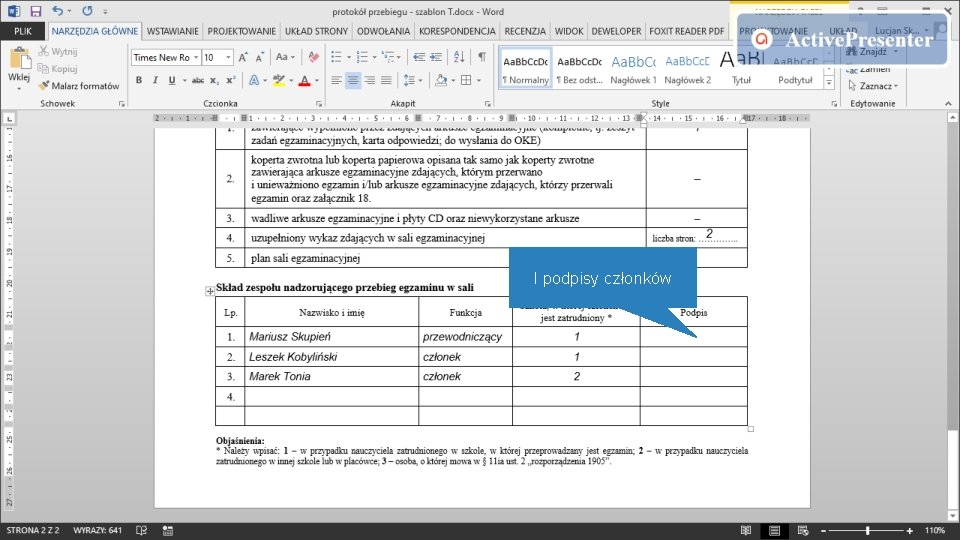Open the Czcionka dialog launcher

pos(319,104)
